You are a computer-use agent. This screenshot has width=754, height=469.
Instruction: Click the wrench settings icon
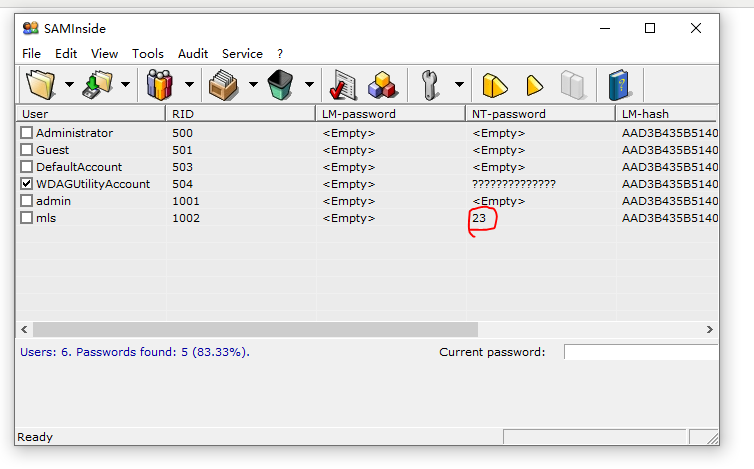tap(430, 85)
